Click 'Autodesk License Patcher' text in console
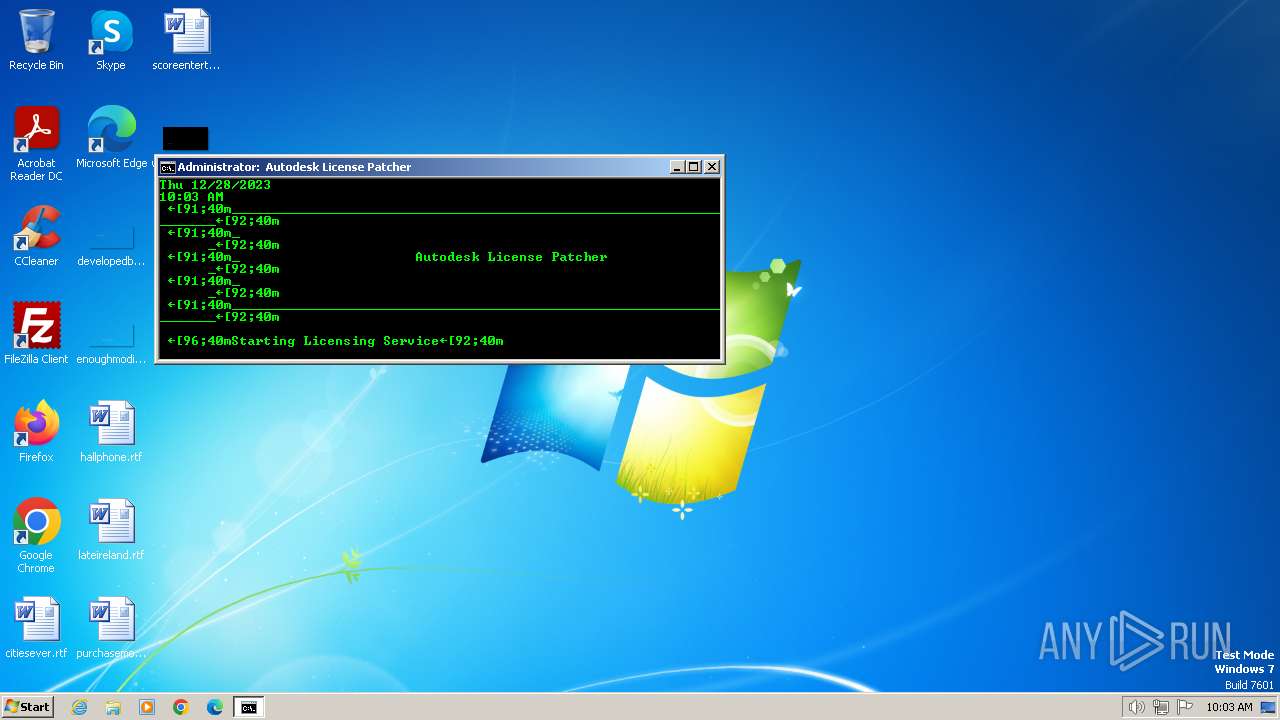Image resolution: width=1280 pixels, height=720 pixels. [511, 257]
